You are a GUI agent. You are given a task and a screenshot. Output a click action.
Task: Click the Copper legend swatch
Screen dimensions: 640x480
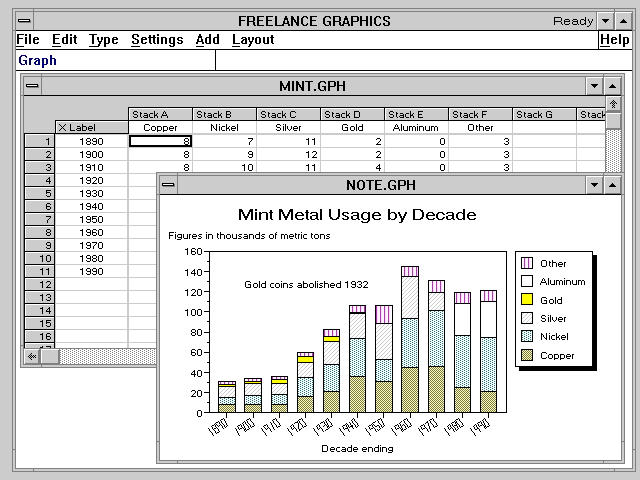(x=527, y=355)
